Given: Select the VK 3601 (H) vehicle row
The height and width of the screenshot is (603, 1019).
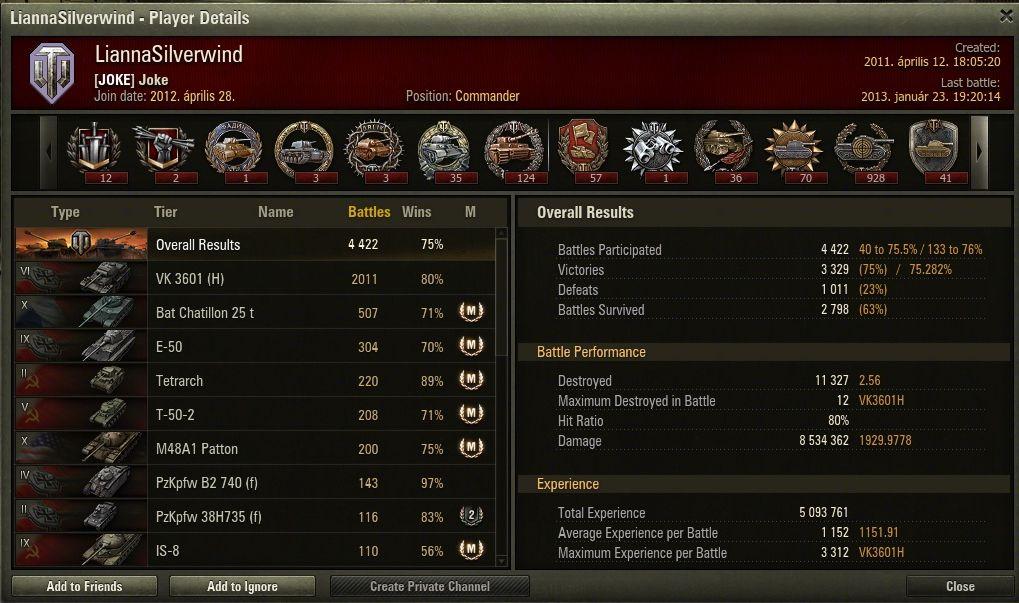Looking at the screenshot, I should 255,279.
